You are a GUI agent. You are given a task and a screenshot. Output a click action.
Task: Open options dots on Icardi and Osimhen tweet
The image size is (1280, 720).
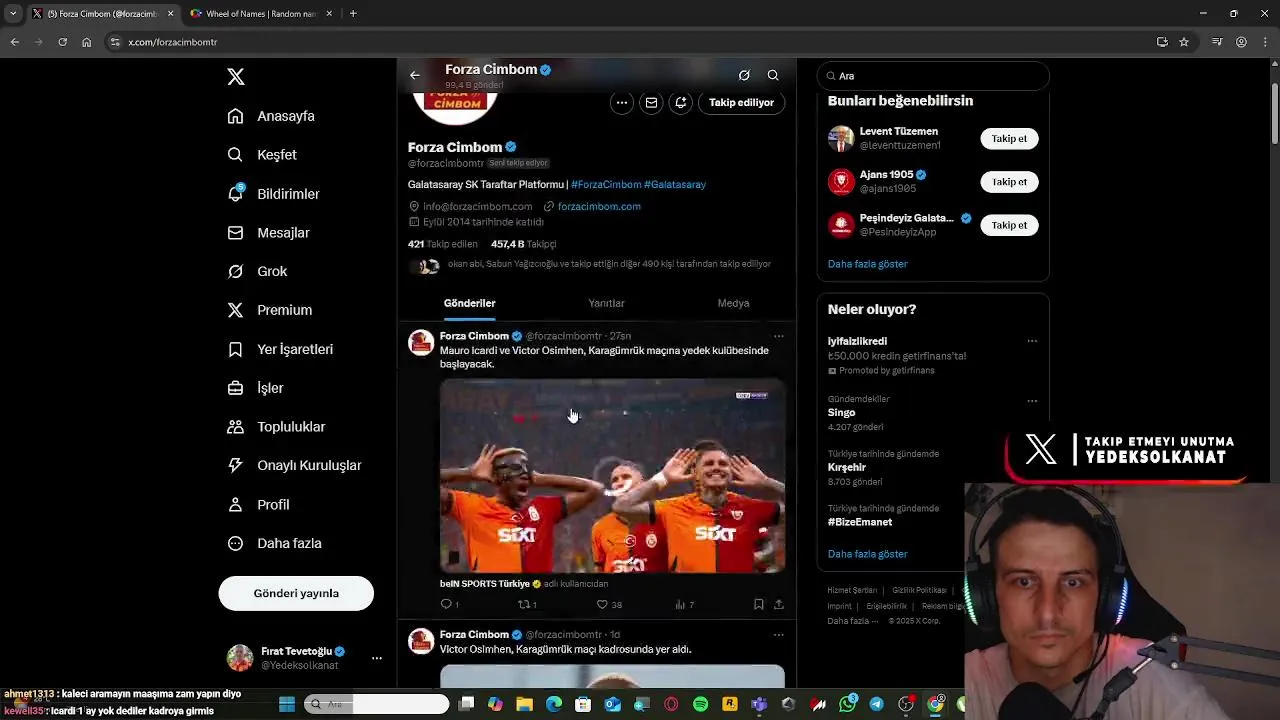tap(779, 336)
